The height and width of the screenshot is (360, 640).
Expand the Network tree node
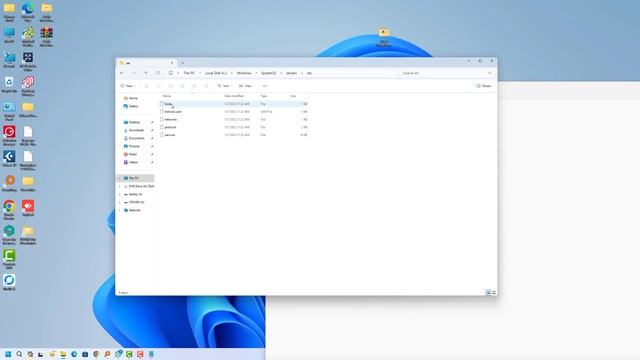[x=120, y=210]
